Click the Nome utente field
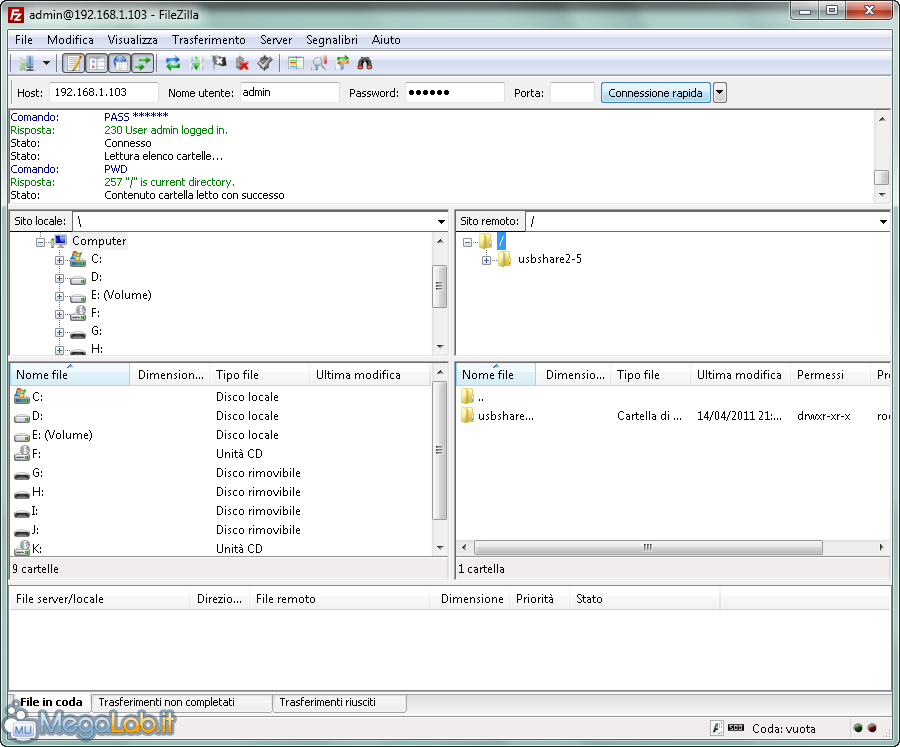Viewport: 900px width, 747px height. (289, 92)
